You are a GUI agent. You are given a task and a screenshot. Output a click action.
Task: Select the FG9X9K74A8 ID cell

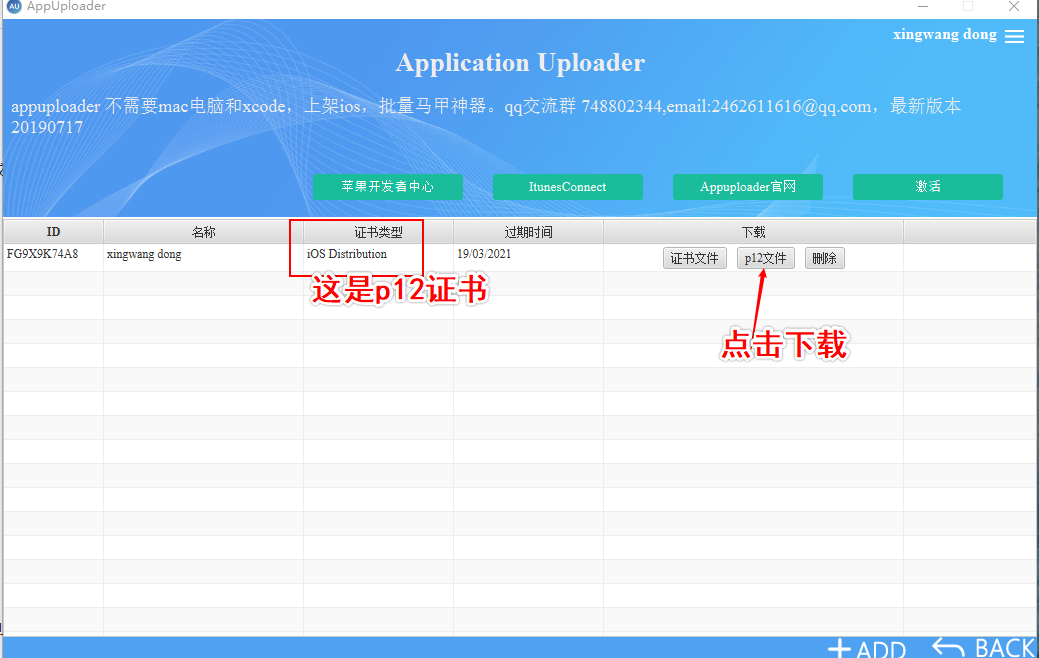pos(53,257)
